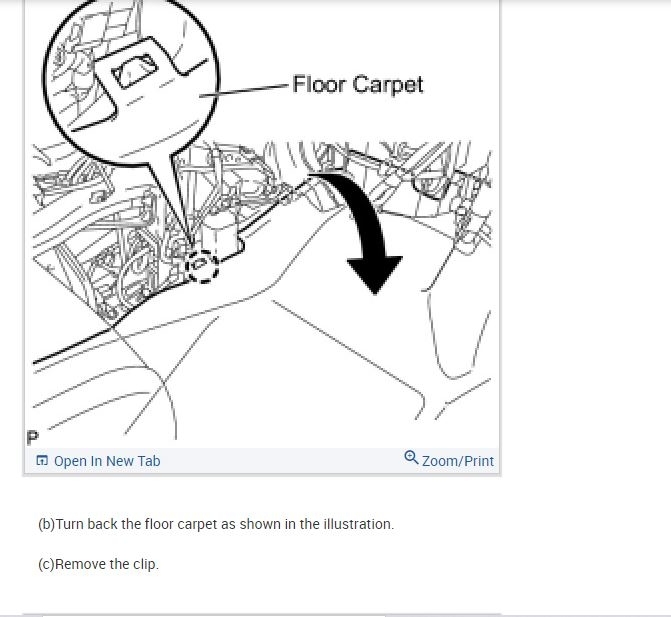Click the small dashed circle clip marker
Screen dimensions: 671x617
(202, 266)
